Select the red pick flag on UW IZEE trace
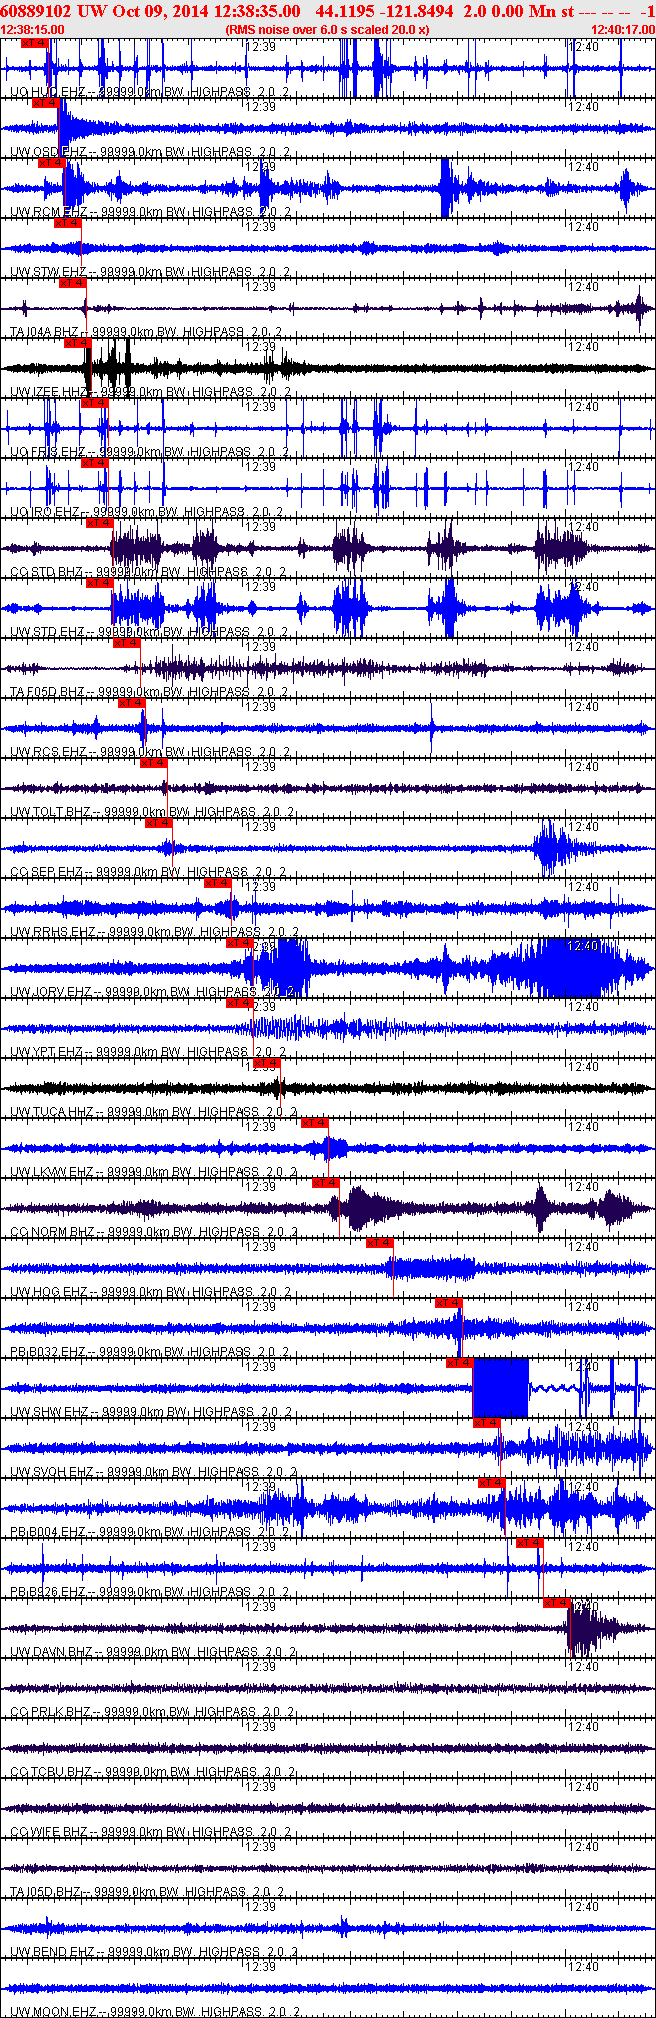Viewport: 656px width, 2018px height. click(78, 343)
